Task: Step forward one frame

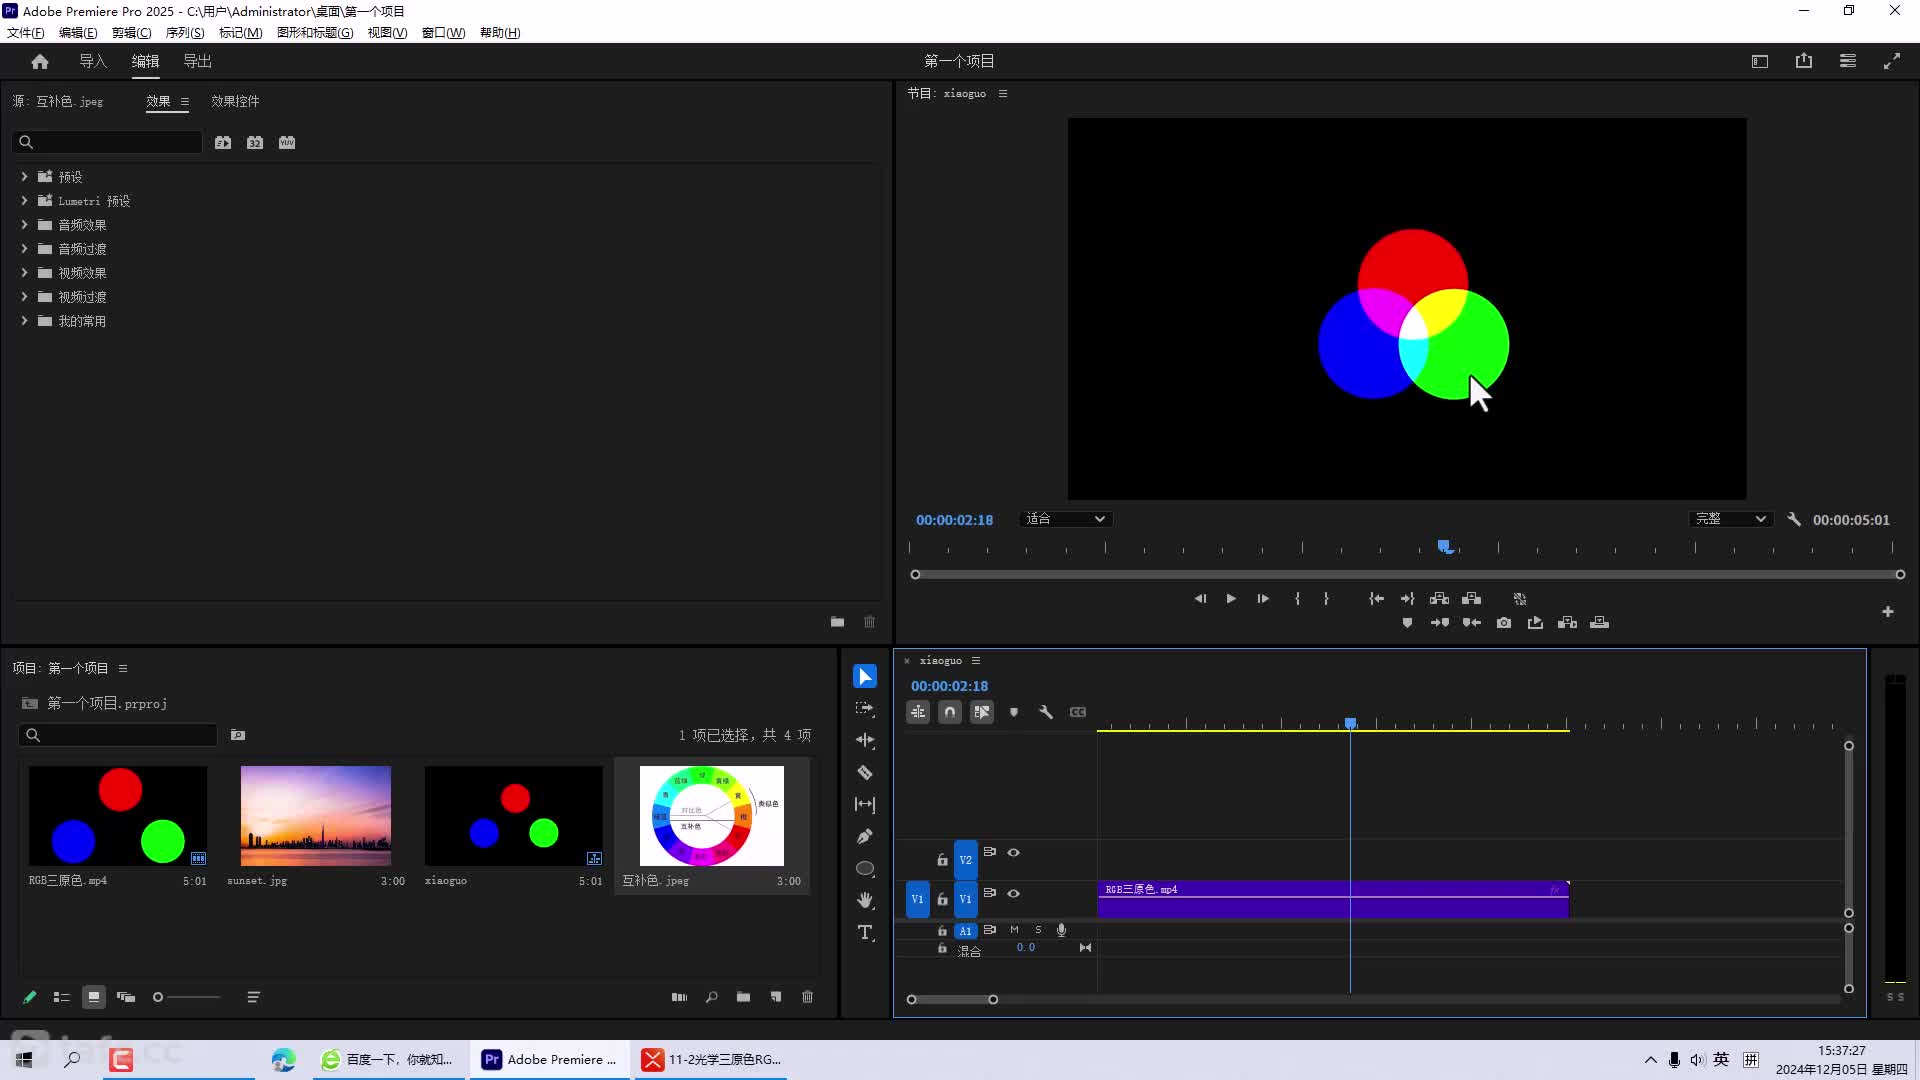Action: click(x=1263, y=599)
